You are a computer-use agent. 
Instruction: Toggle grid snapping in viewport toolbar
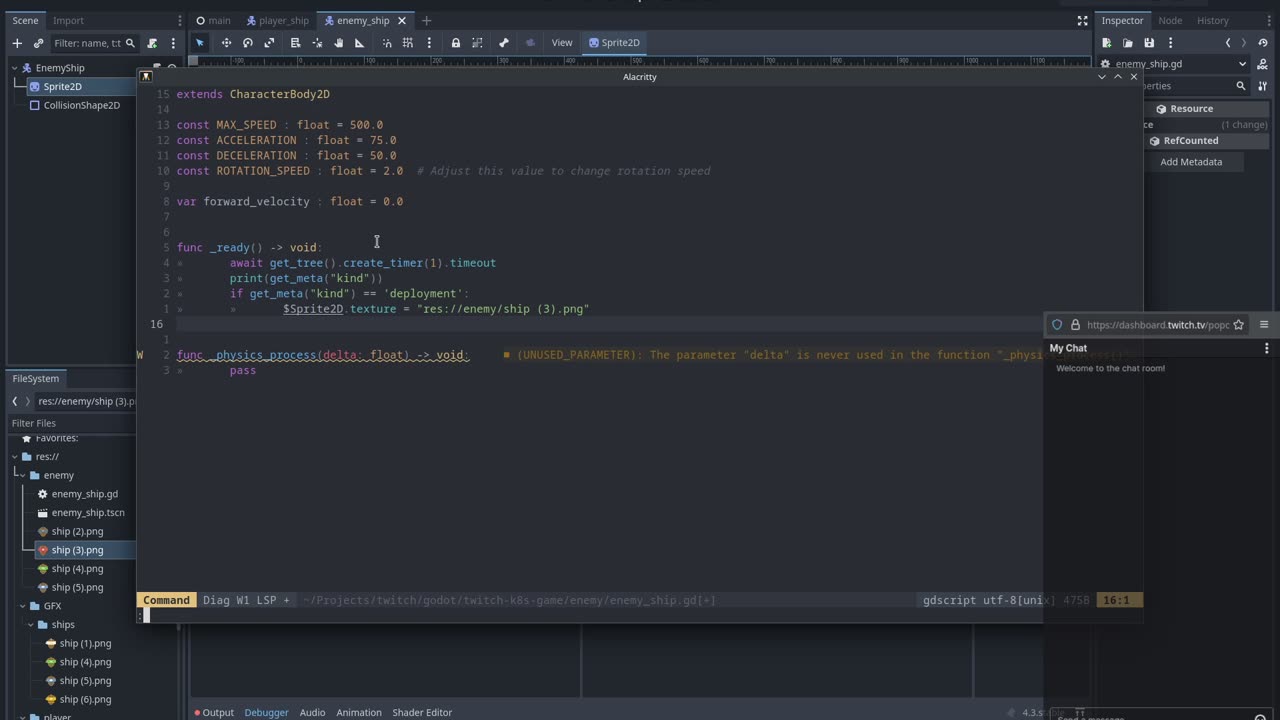tap(408, 43)
